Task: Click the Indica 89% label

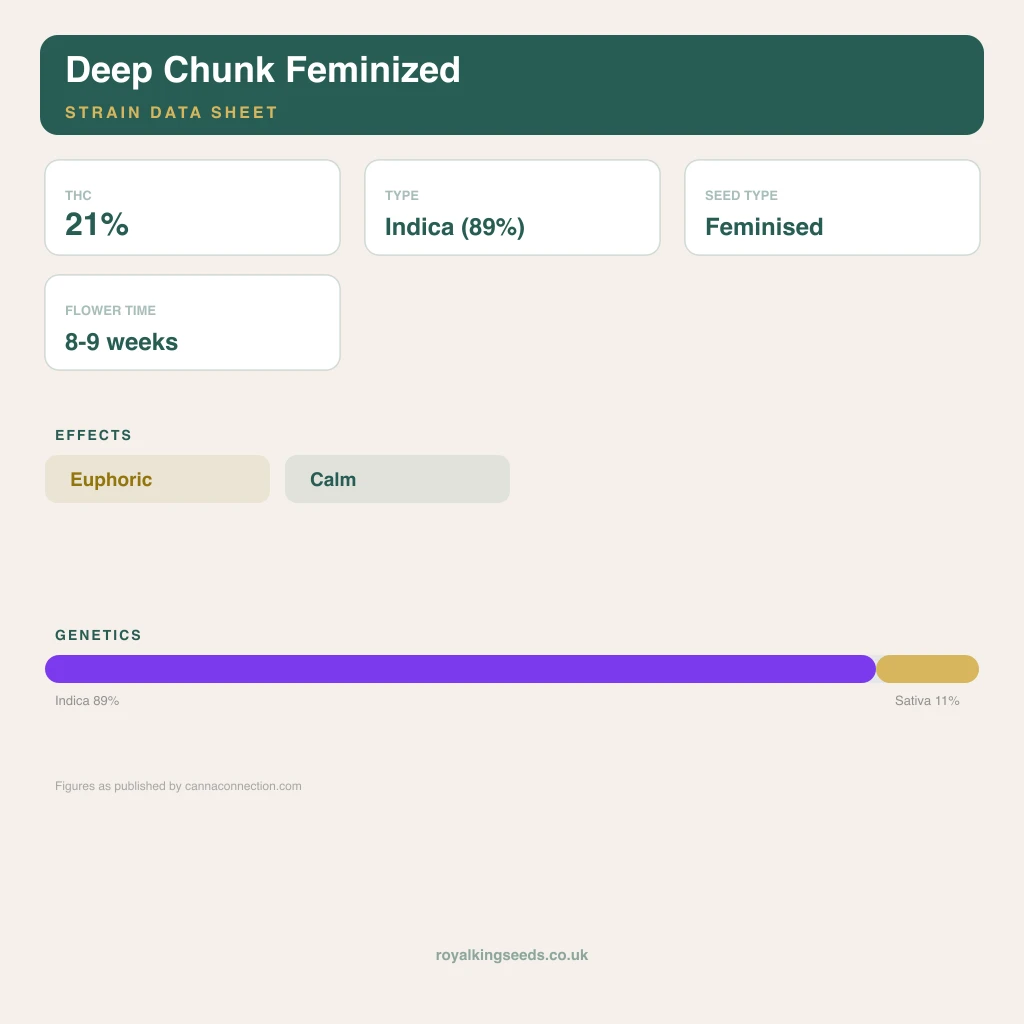Action: [87, 701]
